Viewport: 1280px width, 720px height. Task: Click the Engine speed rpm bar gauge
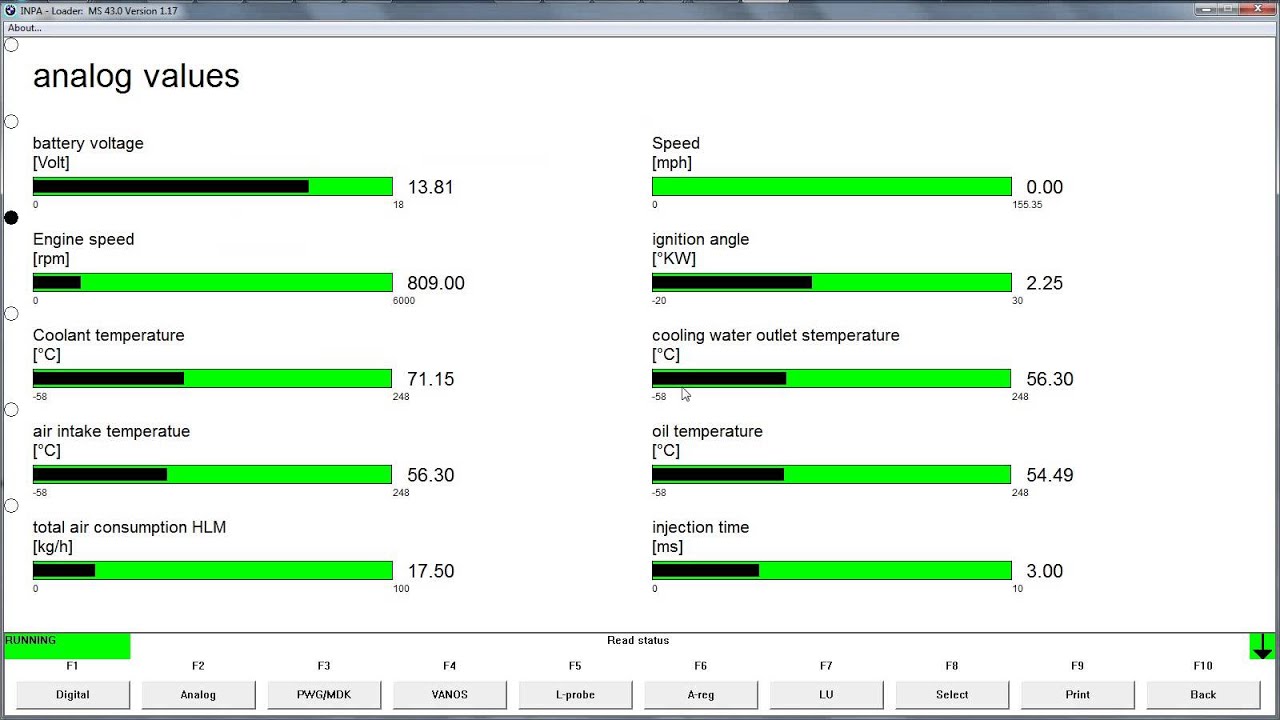pos(213,283)
